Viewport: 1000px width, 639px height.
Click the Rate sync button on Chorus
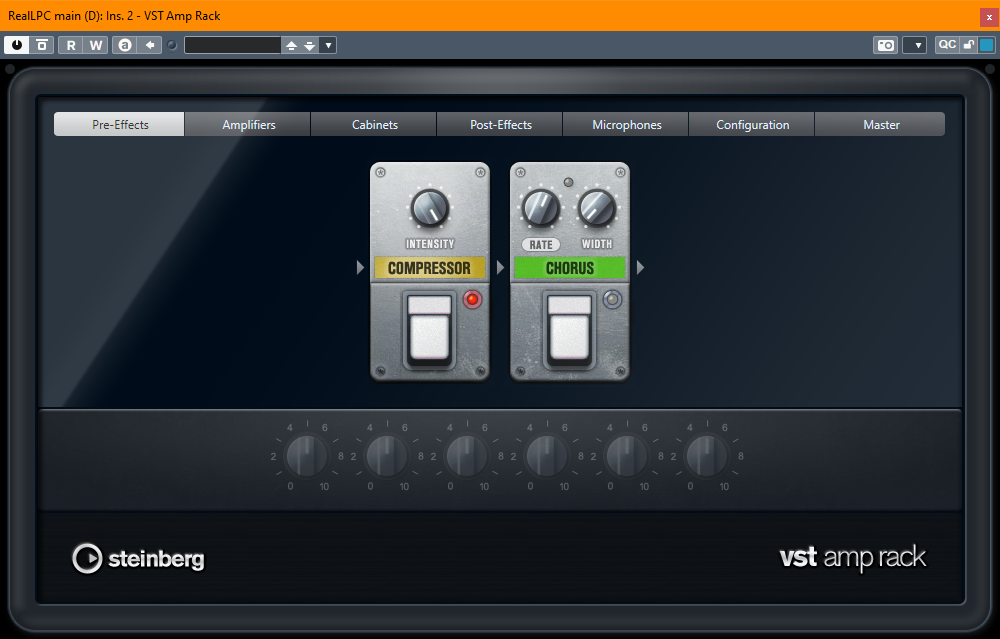[541, 244]
